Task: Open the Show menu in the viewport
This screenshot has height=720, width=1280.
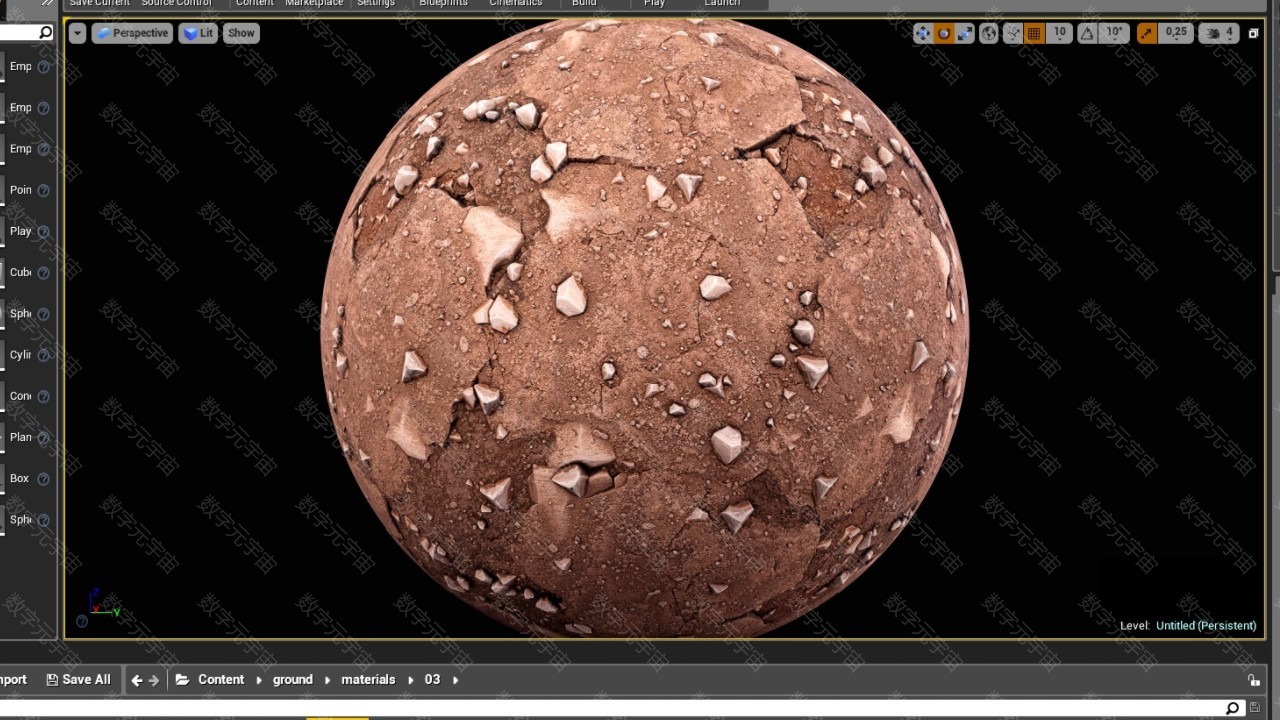Action: 241,33
